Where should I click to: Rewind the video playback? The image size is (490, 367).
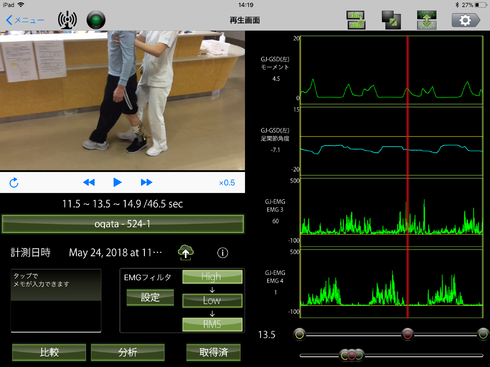(89, 182)
